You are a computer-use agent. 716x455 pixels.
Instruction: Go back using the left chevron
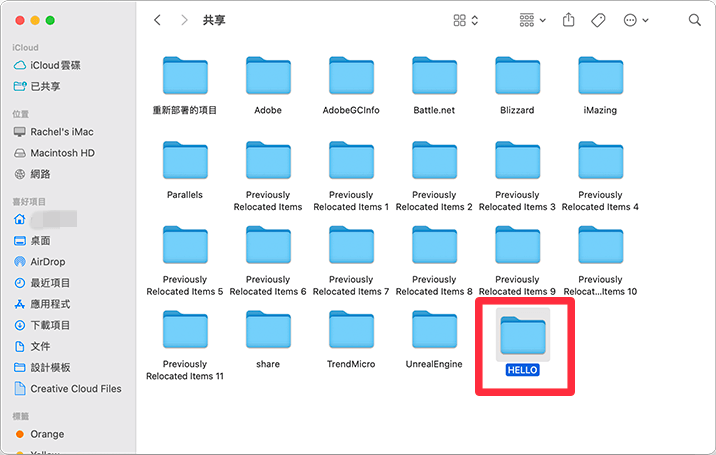pos(158,20)
